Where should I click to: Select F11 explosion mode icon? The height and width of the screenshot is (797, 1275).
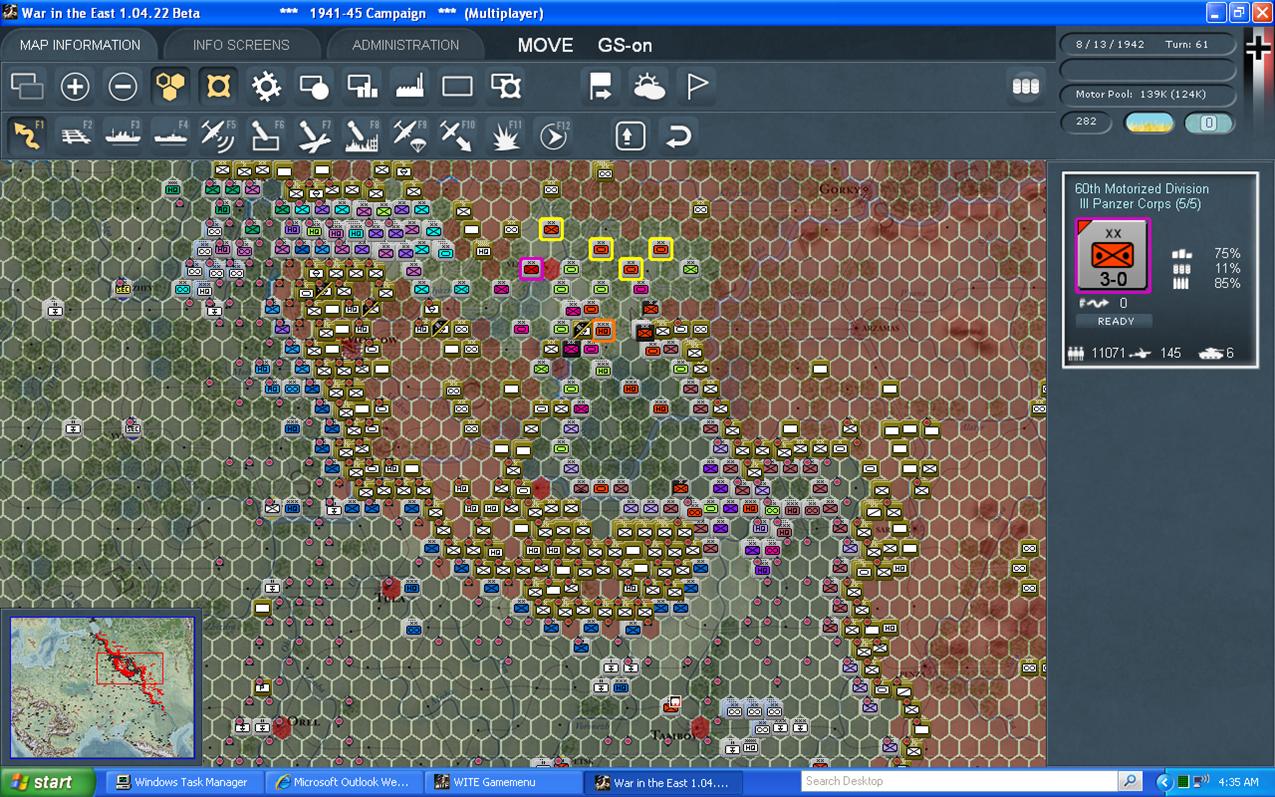(507, 135)
